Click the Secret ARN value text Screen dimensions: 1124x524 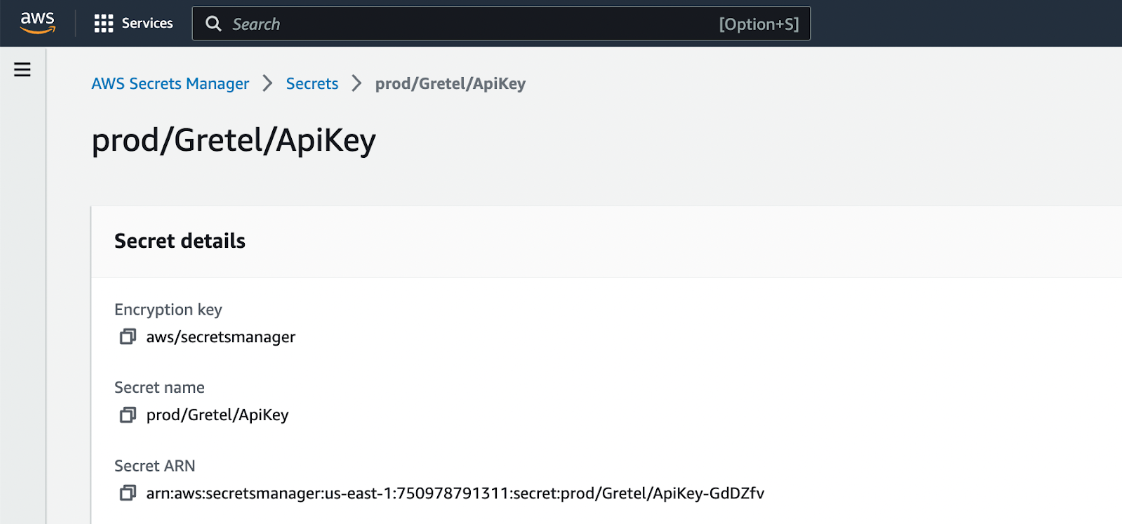click(x=455, y=493)
